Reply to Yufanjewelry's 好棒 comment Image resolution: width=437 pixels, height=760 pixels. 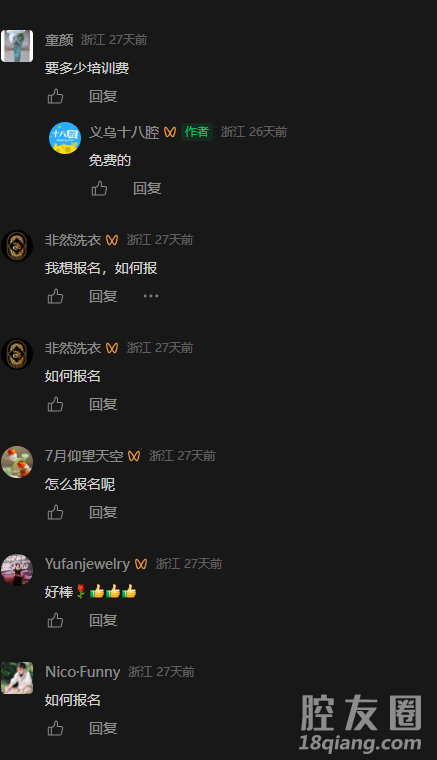click(103, 620)
